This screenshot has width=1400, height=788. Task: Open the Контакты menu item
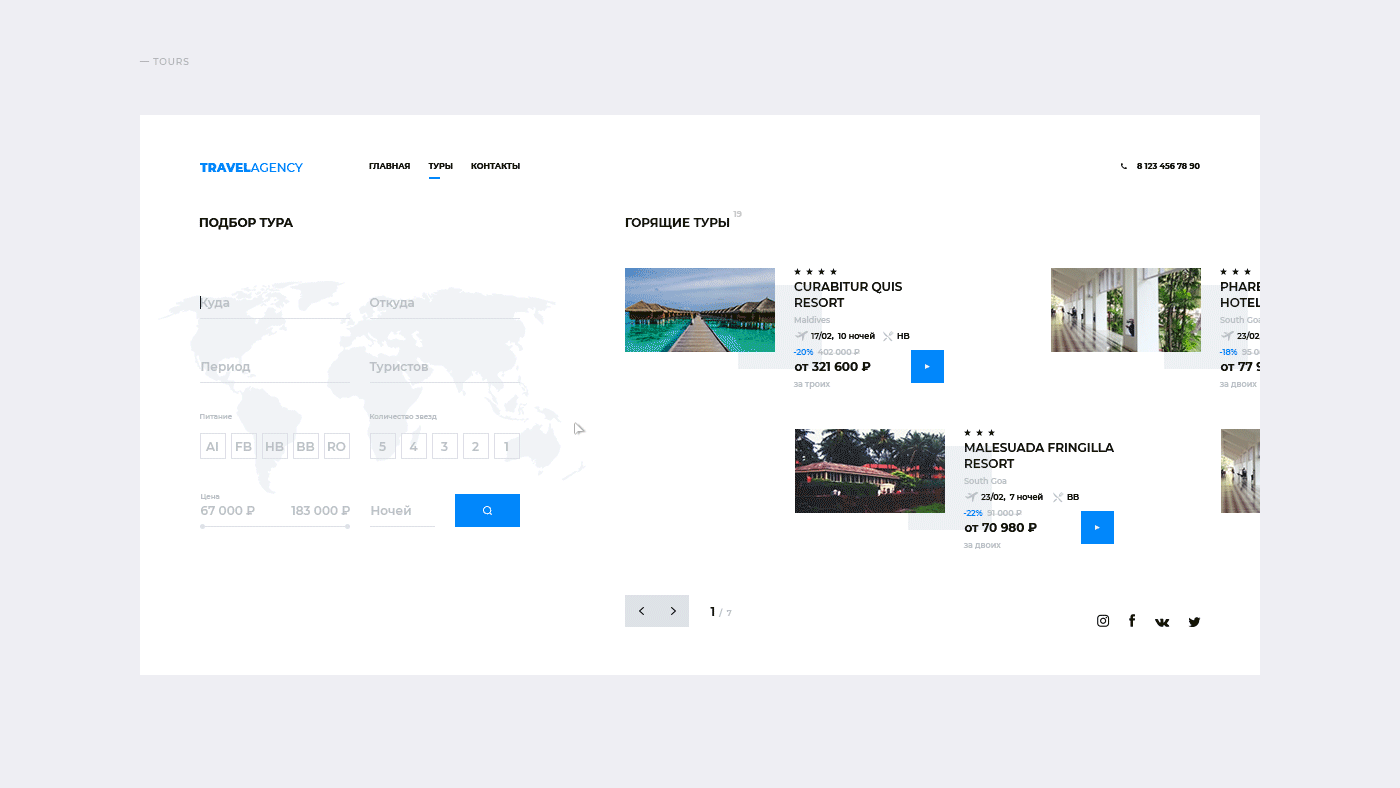tap(495, 166)
